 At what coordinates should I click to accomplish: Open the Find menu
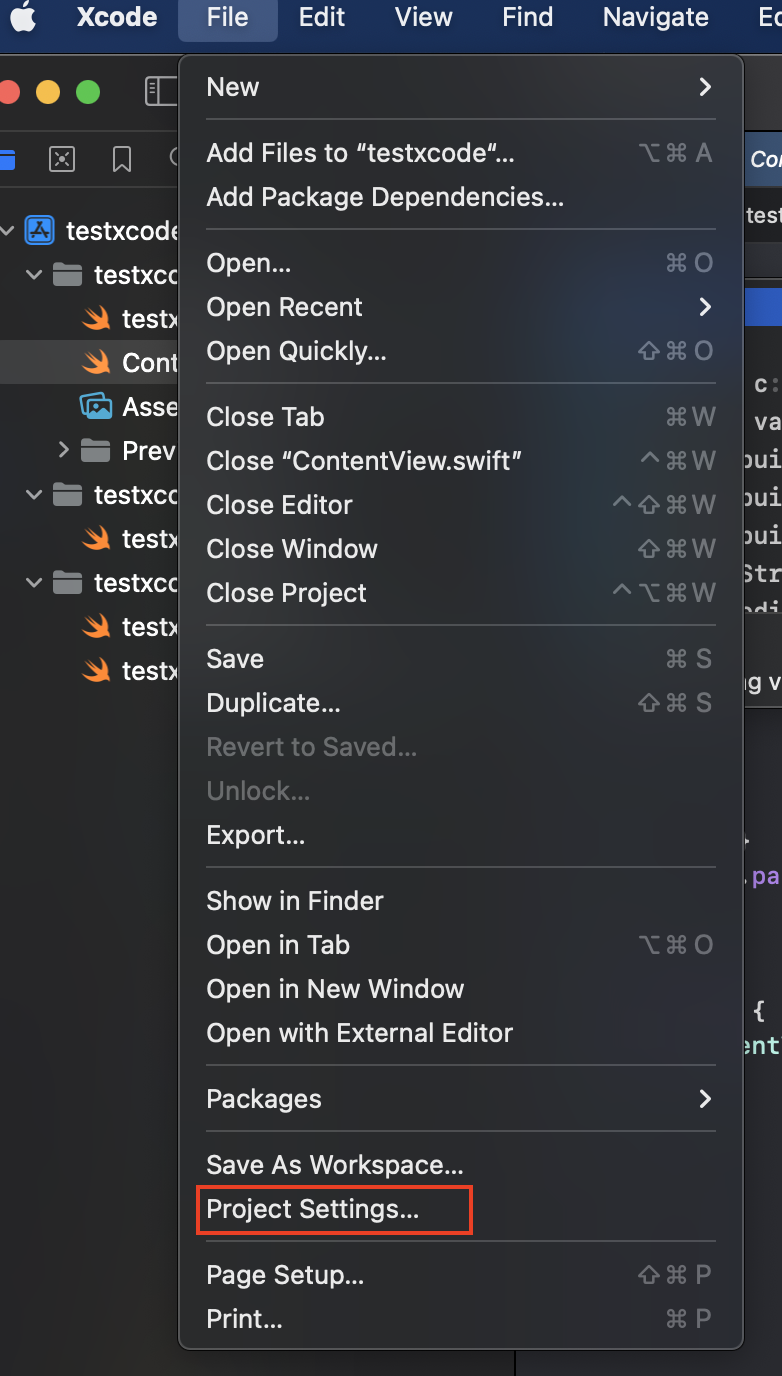[x=528, y=17]
